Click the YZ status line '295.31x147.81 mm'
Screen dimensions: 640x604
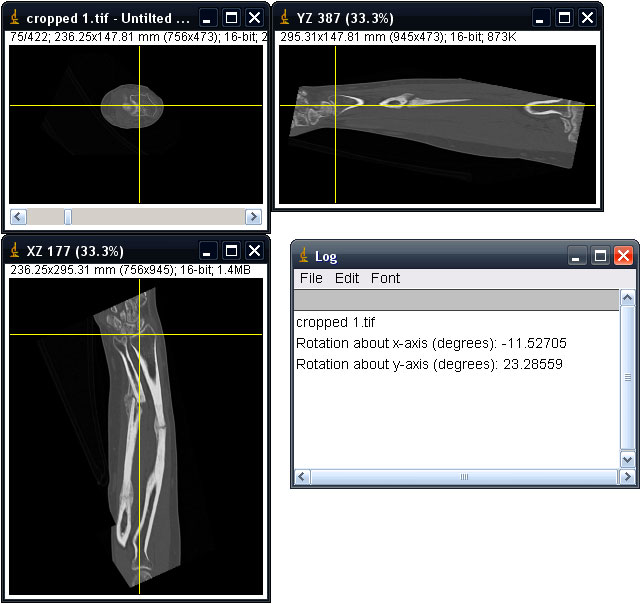(x=398, y=37)
